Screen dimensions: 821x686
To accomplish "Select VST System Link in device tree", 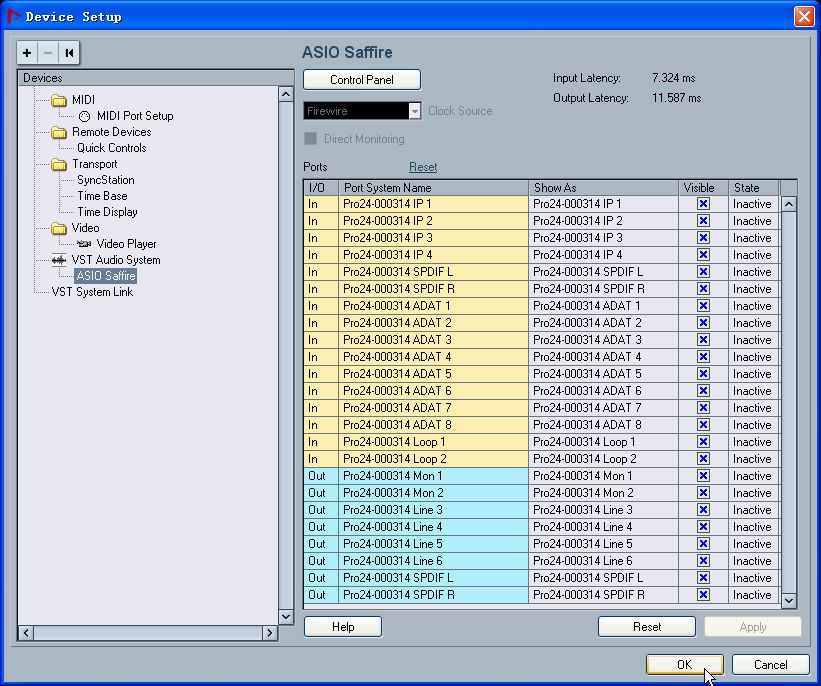I will click(92, 292).
